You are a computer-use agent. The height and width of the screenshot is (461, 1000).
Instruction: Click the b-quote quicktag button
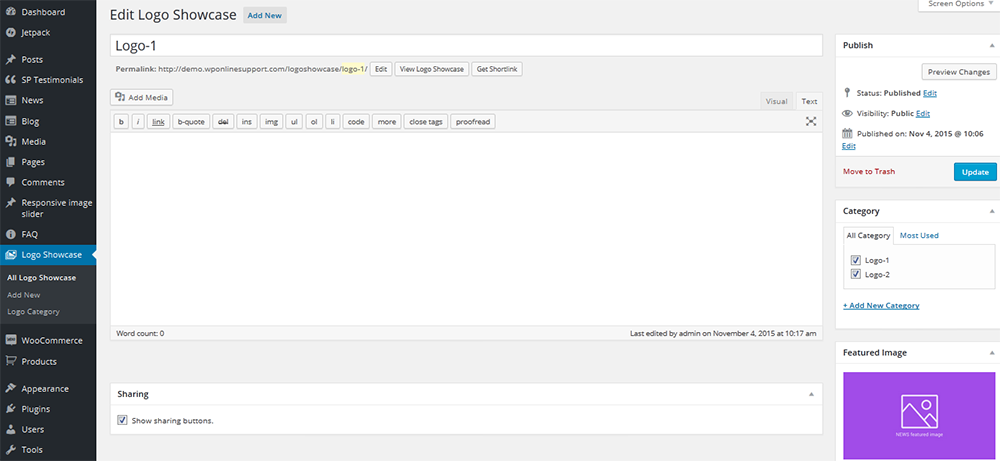click(x=191, y=122)
